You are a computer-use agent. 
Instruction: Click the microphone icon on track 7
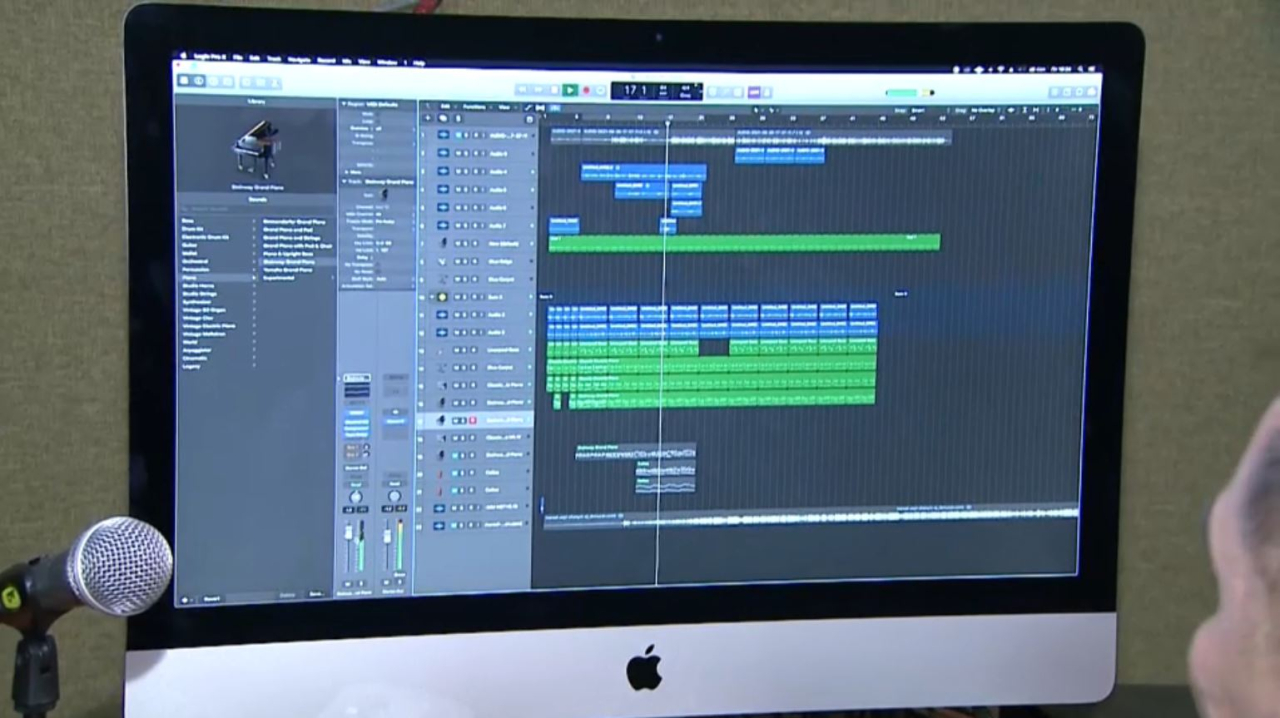pos(443,243)
